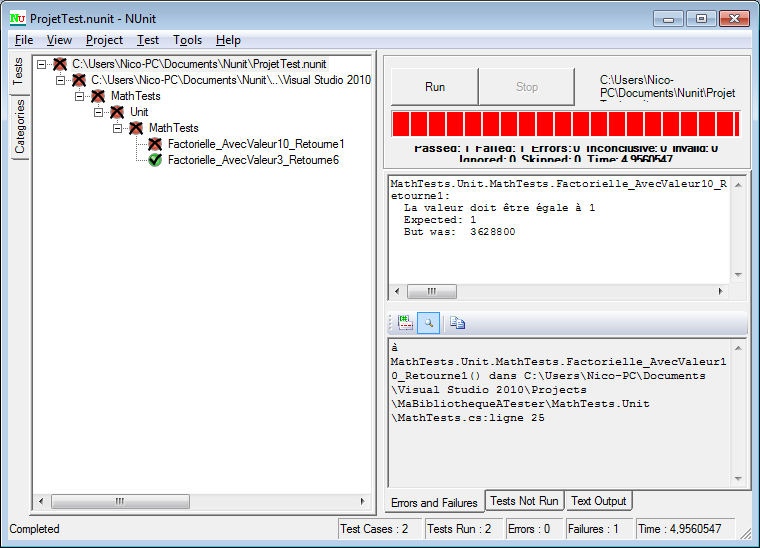Viewport: 760px width, 548px height.
Task: Collapse the Unit namespace node
Action: [99, 112]
